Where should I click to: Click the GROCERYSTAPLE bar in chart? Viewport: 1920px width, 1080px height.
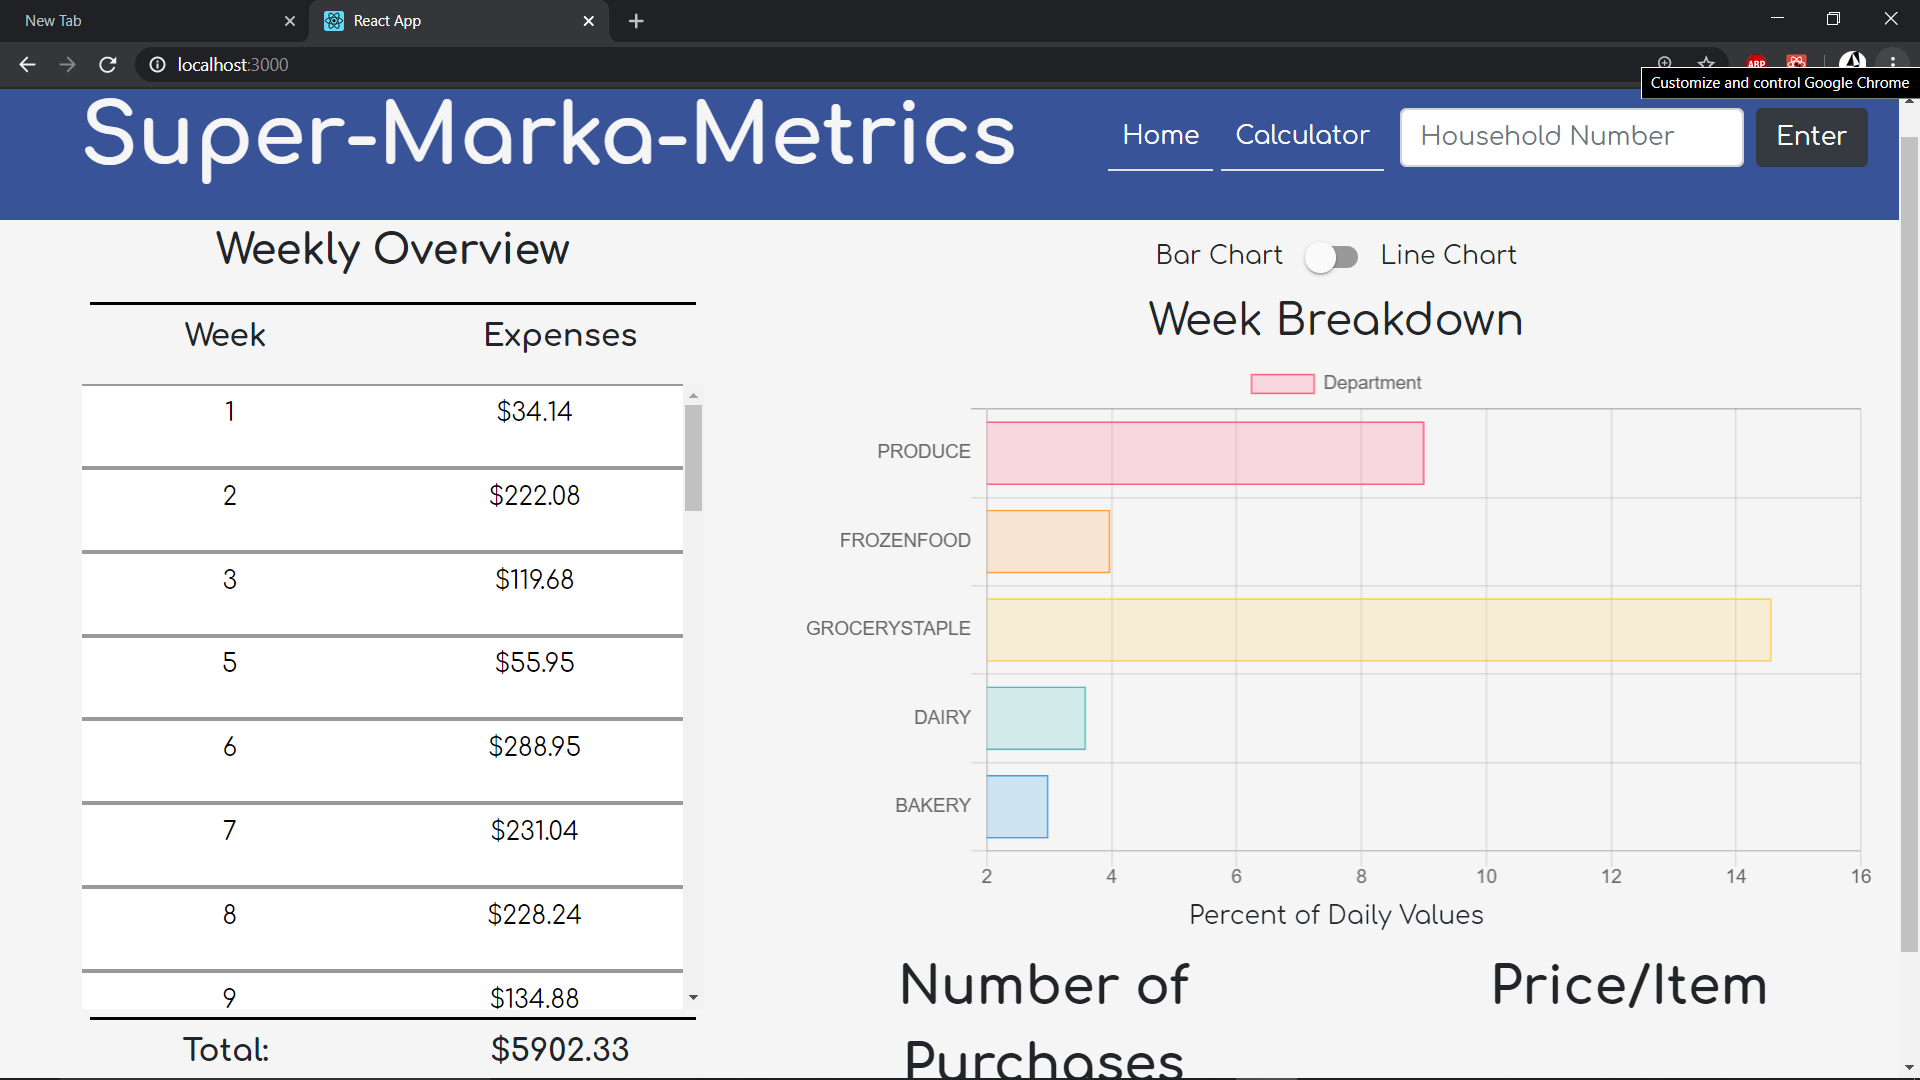tap(1378, 630)
